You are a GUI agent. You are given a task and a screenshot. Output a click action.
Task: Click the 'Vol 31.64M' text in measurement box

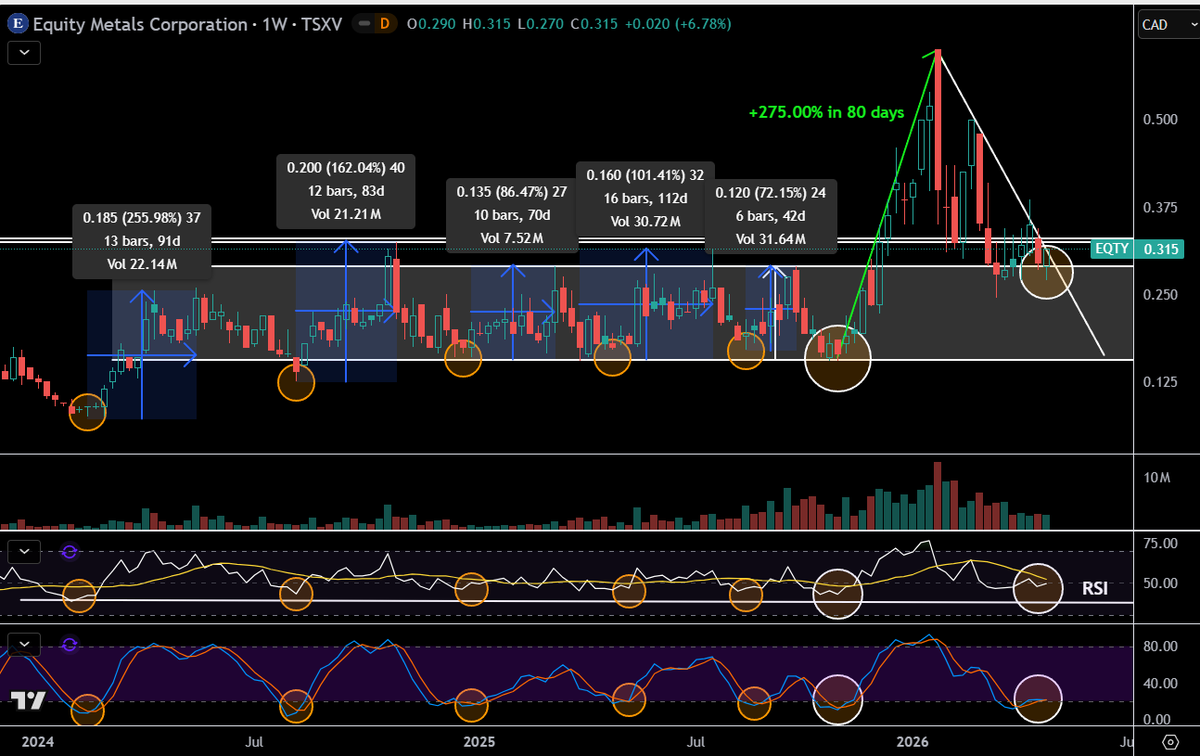[770, 239]
